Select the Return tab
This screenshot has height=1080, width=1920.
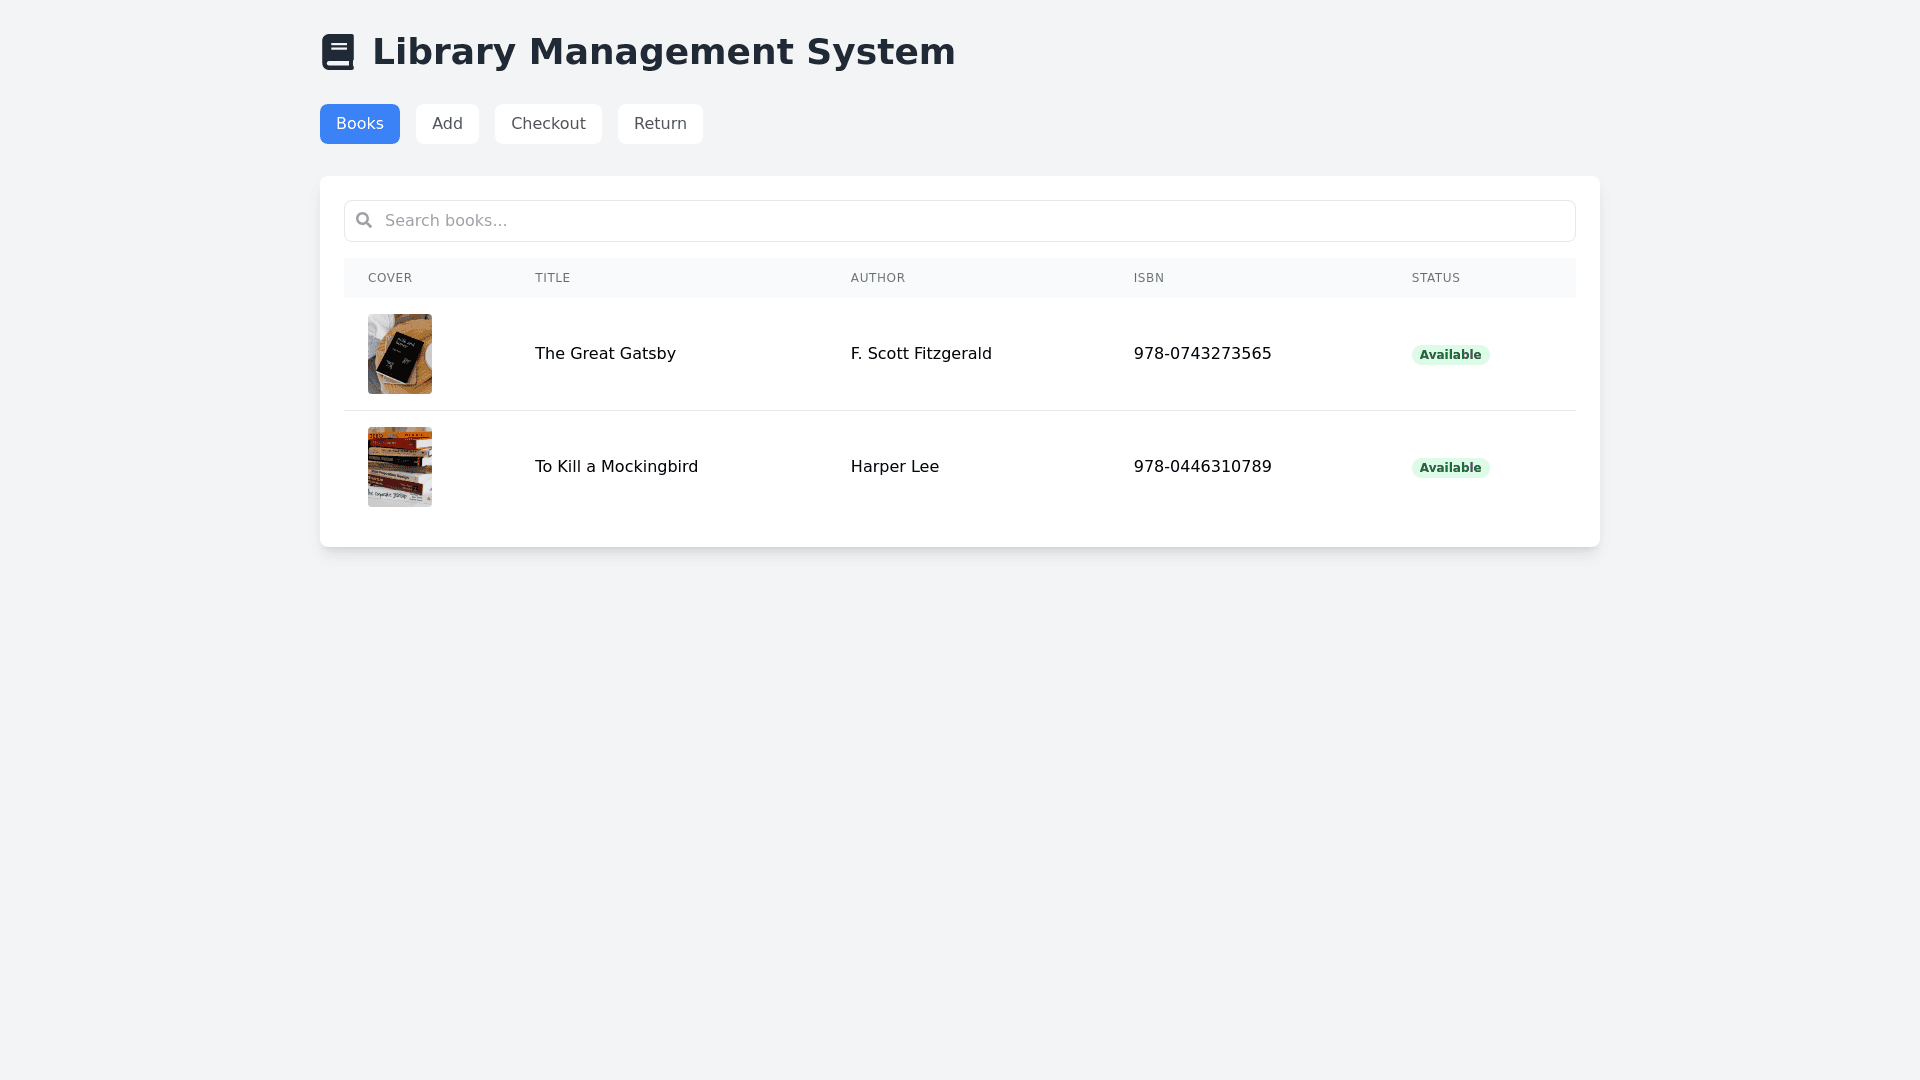[660, 124]
